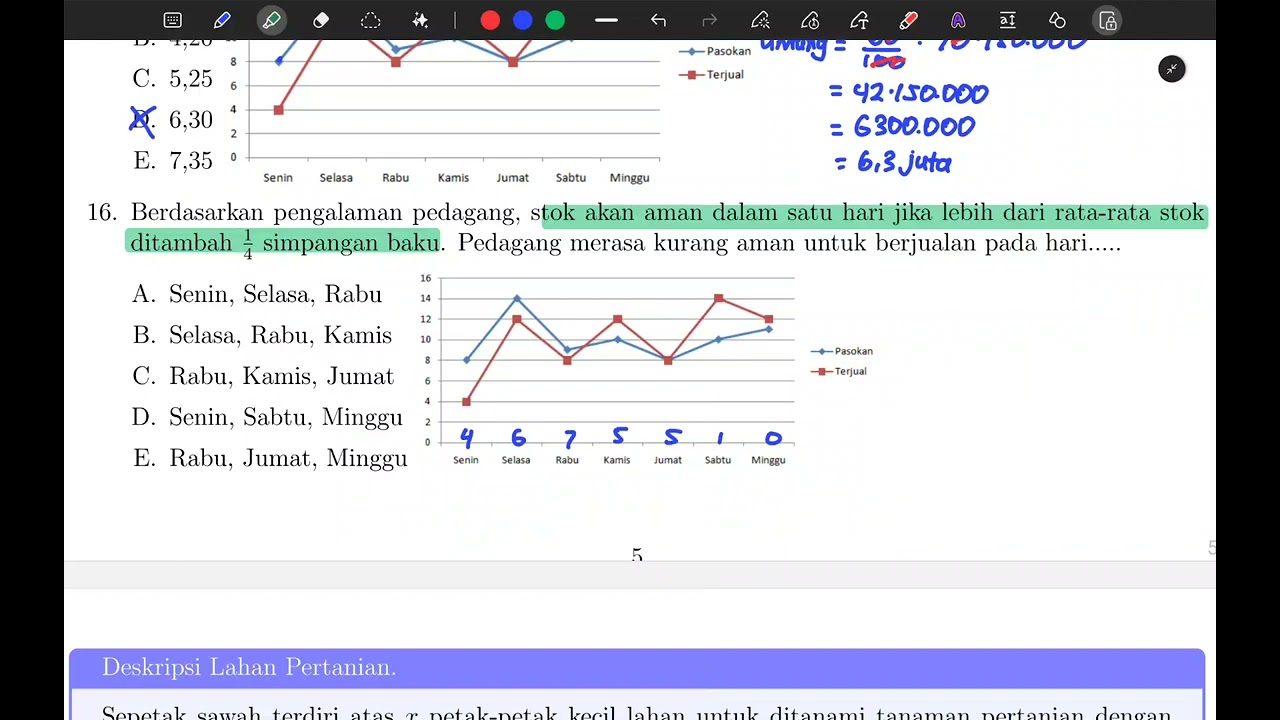
Task: Pick the green color swatch
Action: [x=555, y=20]
